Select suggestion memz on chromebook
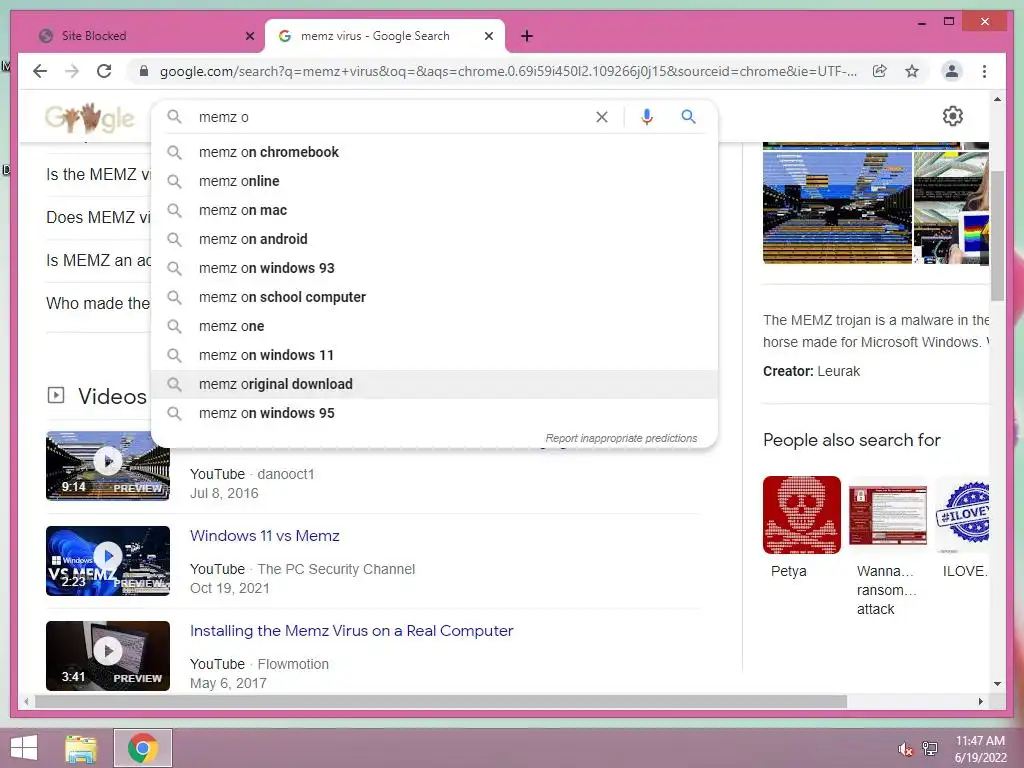 pos(434,152)
